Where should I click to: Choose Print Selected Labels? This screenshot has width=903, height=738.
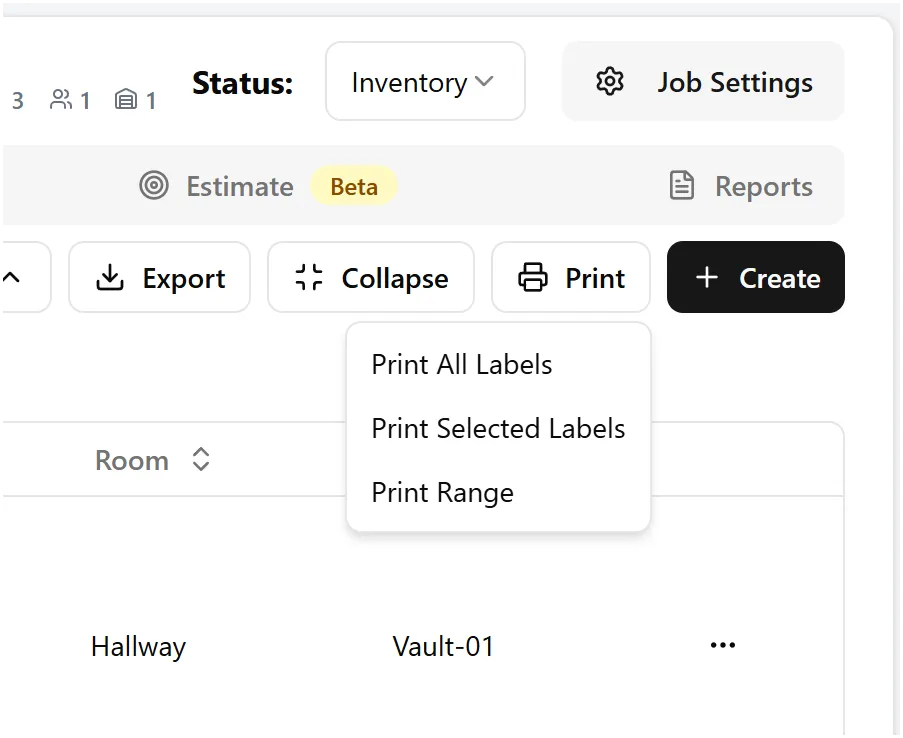499,428
